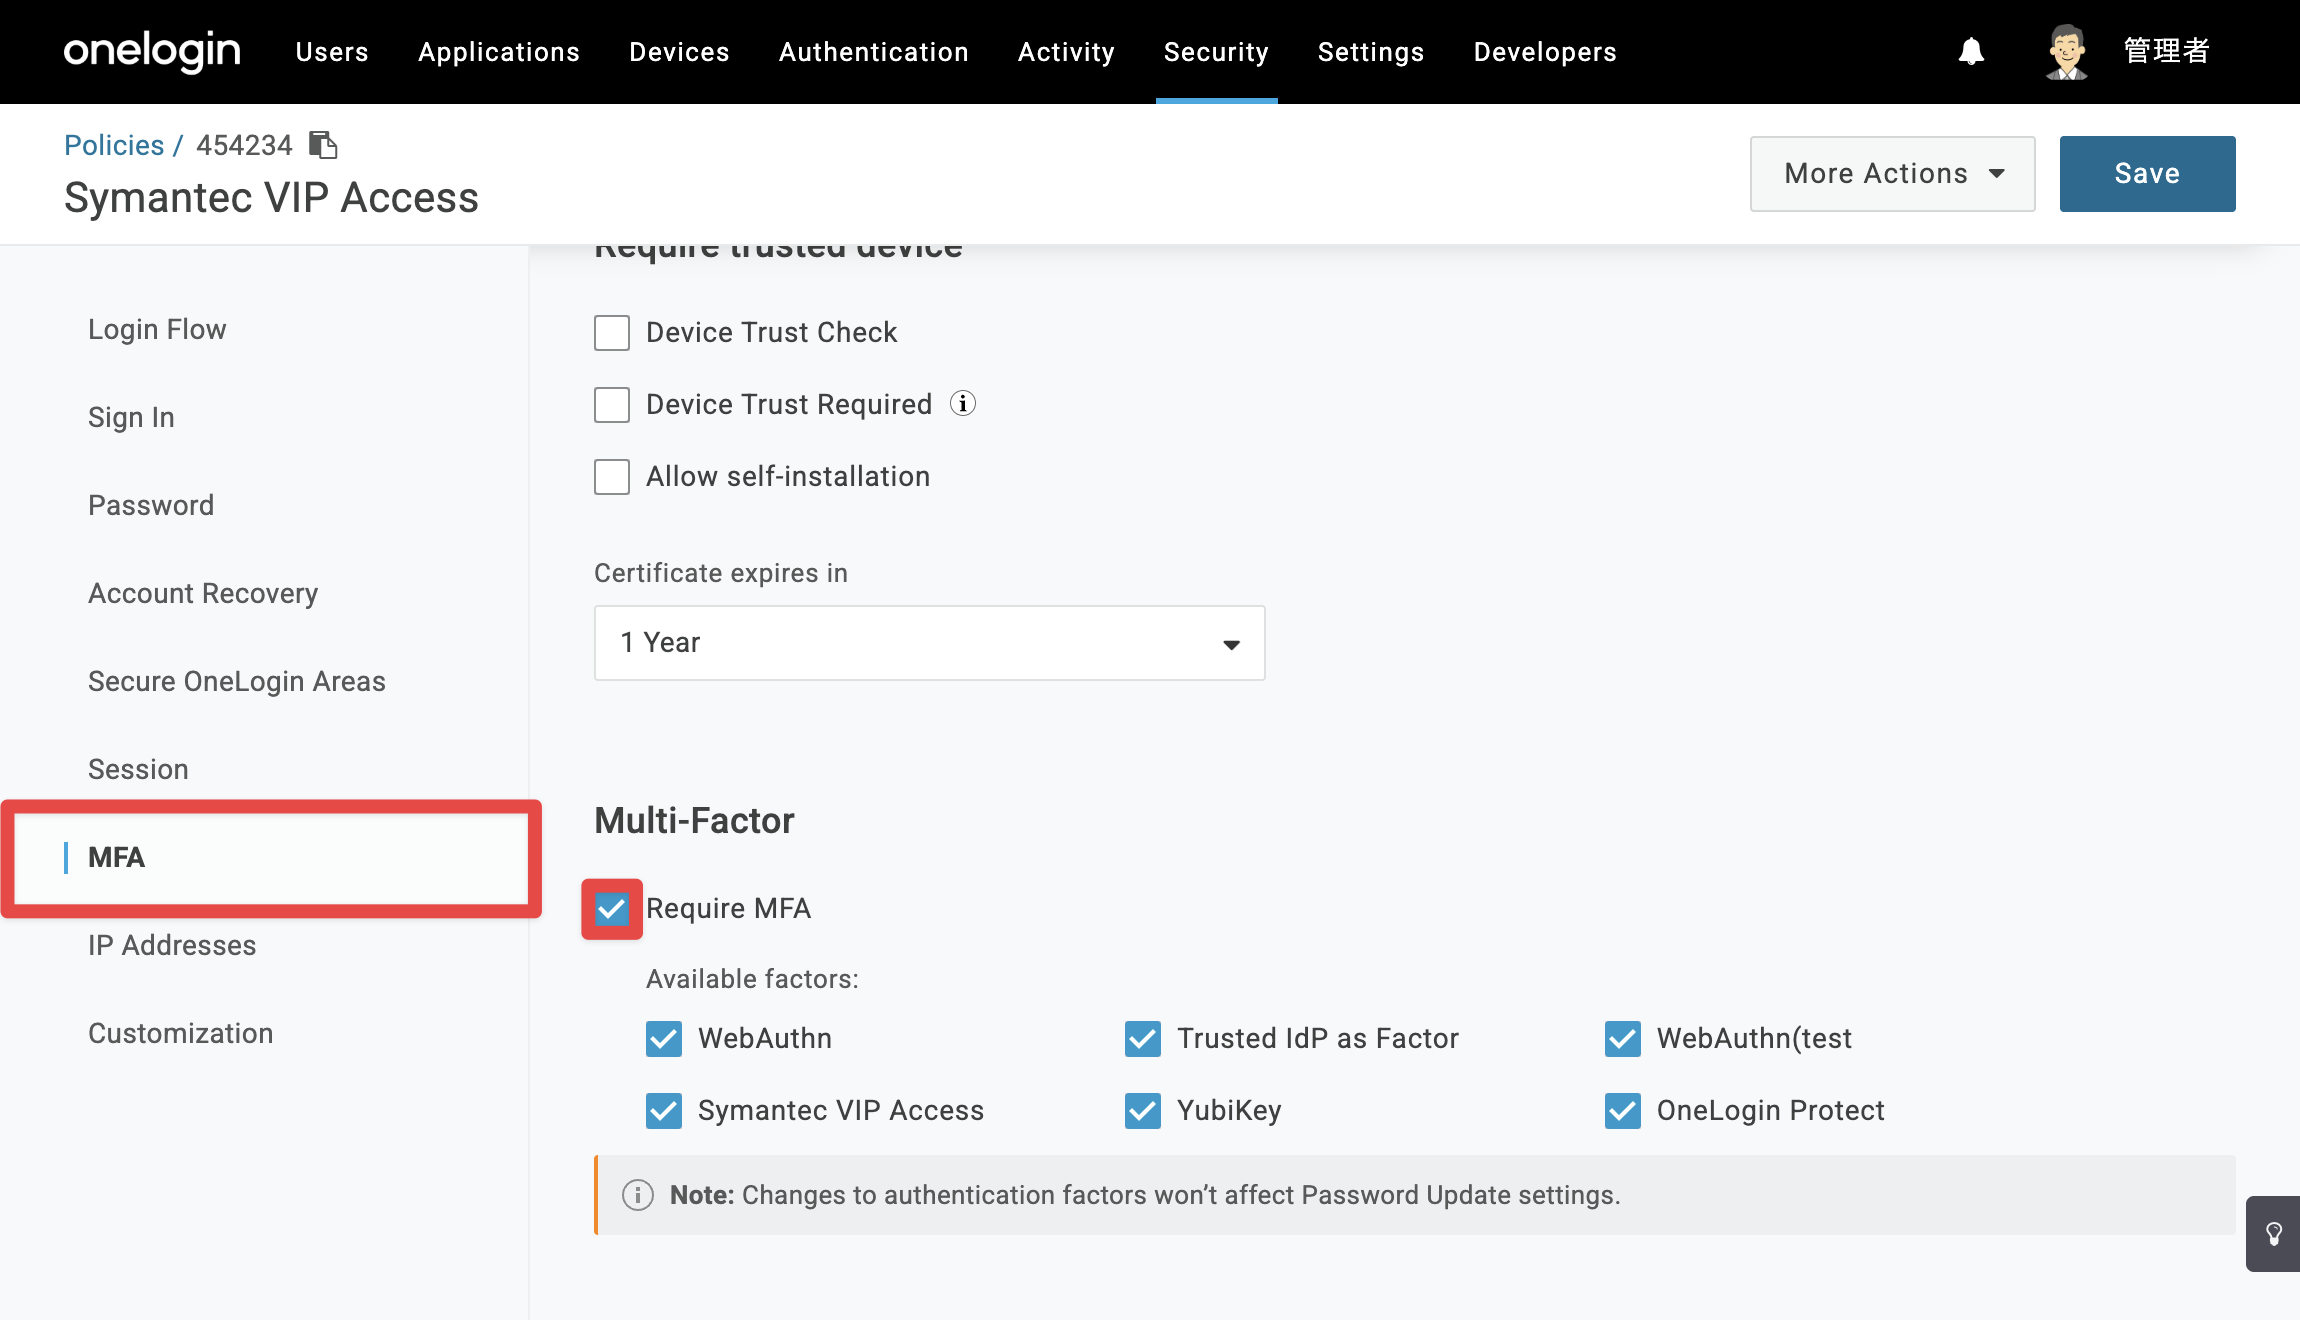Uncheck the WebAuthn(test factor
This screenshot has height=1320, width=2300.
(1623, 1039)
